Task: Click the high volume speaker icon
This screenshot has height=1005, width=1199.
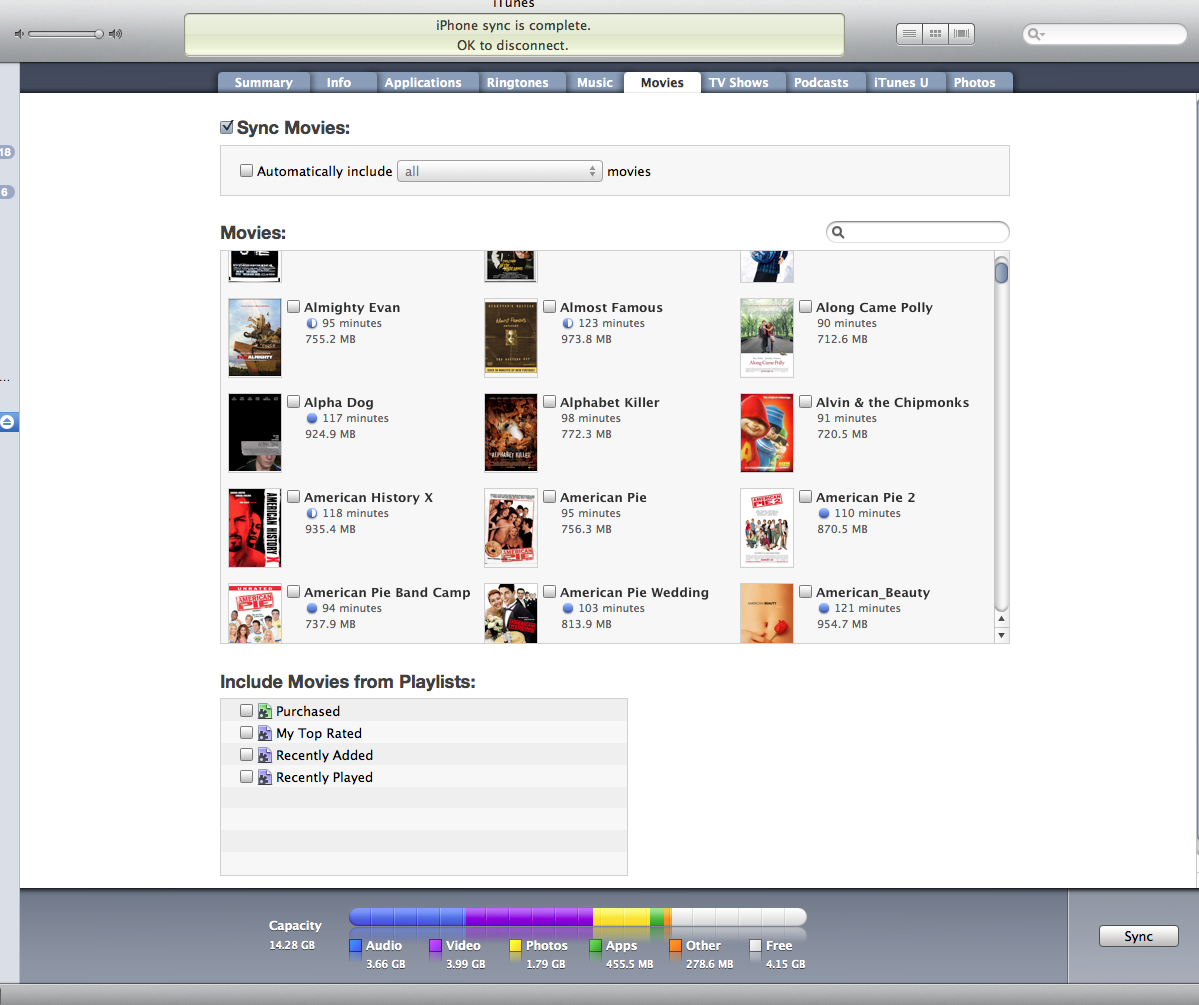Action: (115, 34)
